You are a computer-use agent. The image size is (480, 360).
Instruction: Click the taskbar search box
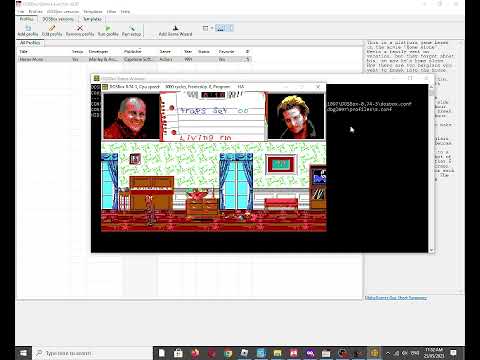tap(93, 353)
